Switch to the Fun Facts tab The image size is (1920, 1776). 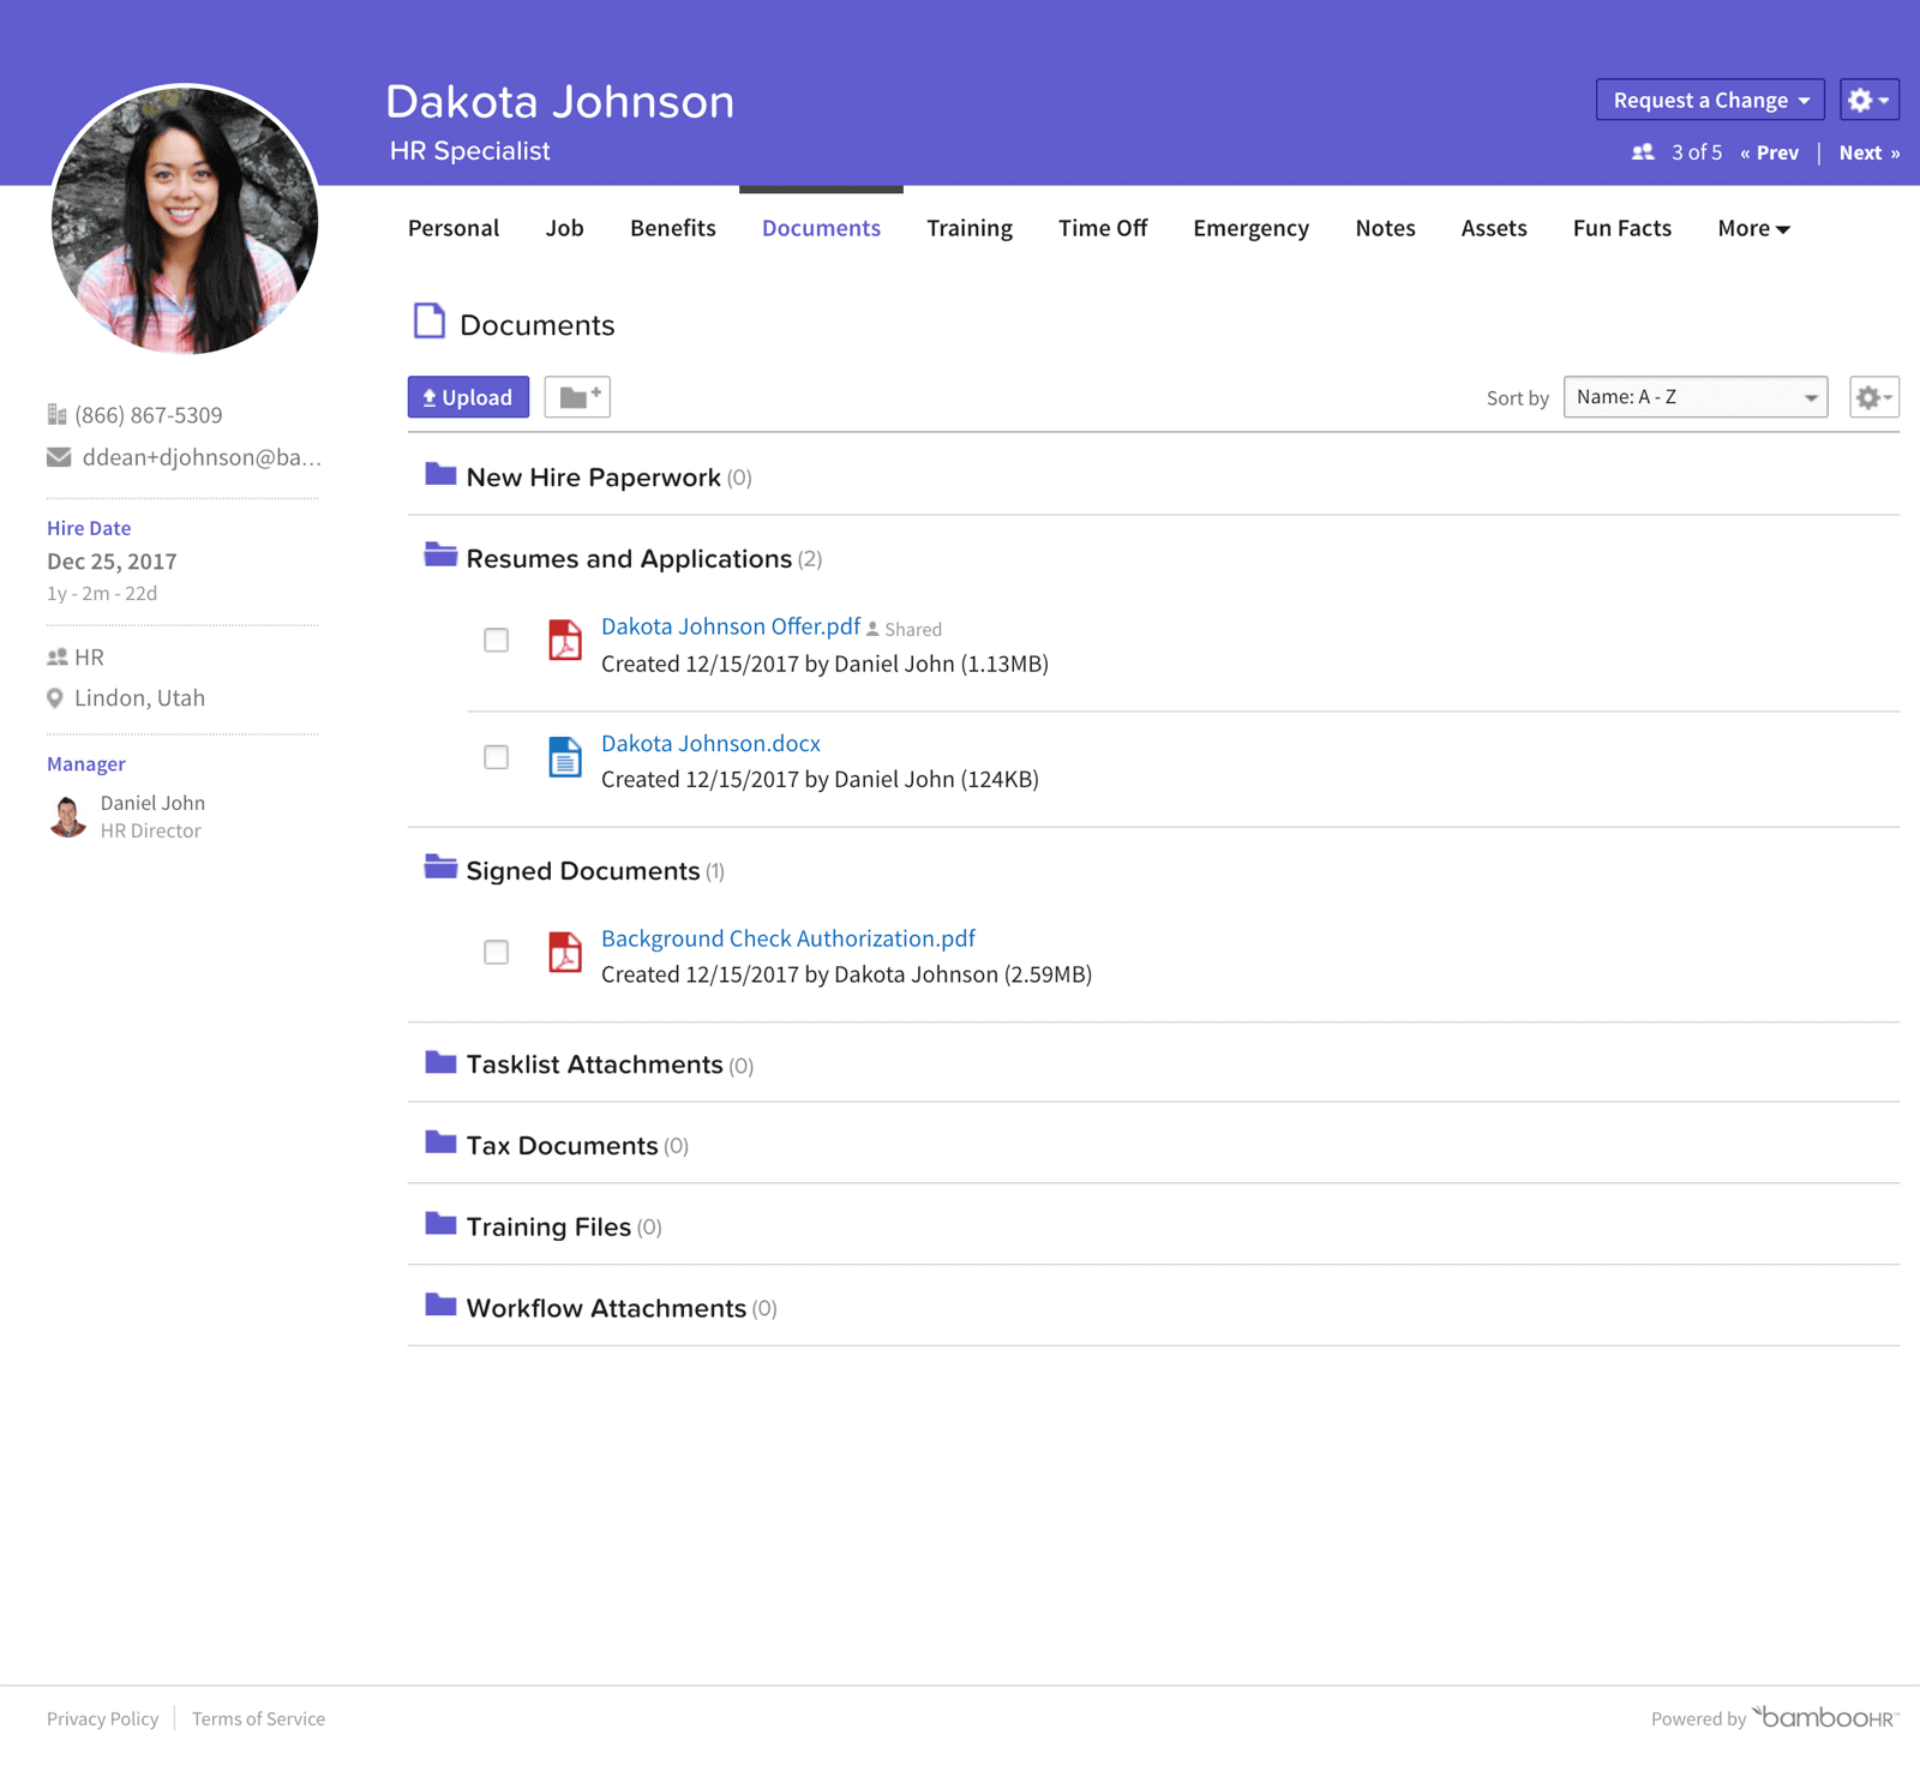click(1621, 228)
